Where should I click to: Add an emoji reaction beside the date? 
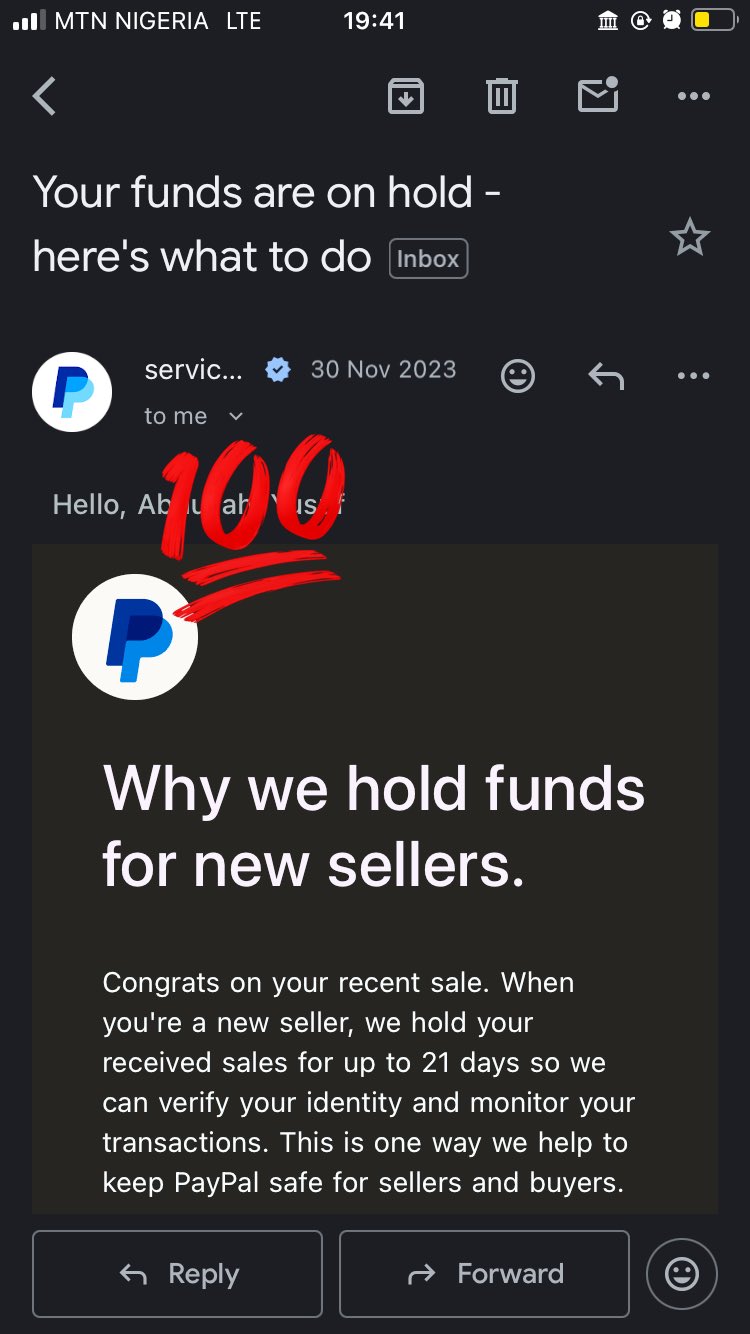518,377
